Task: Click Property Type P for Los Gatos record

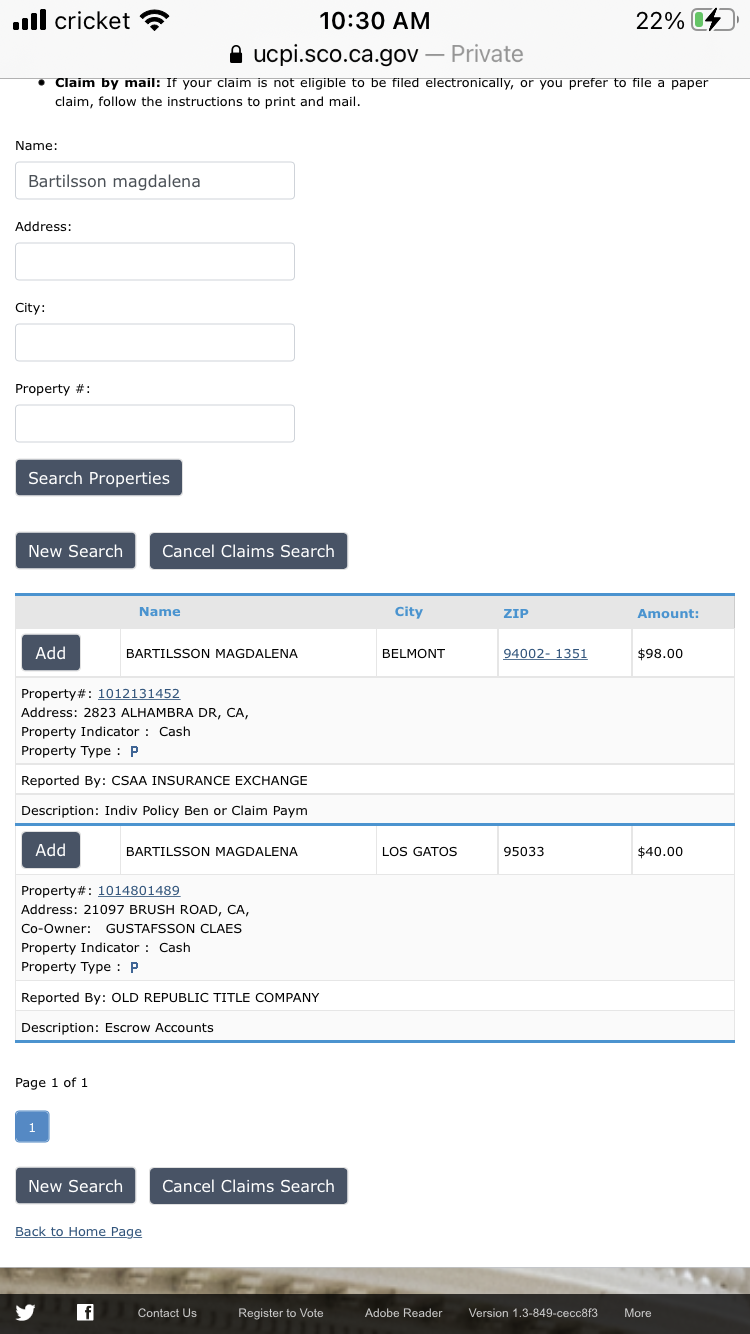Action: coord(134,967)
